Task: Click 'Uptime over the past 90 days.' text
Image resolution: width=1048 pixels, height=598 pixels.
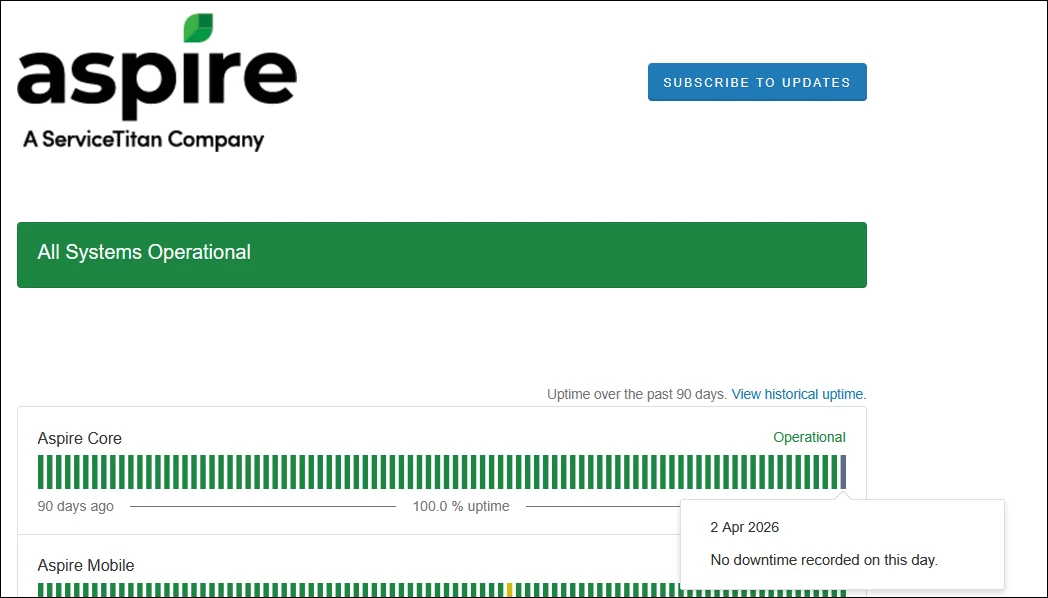Action: click(637, 394)
